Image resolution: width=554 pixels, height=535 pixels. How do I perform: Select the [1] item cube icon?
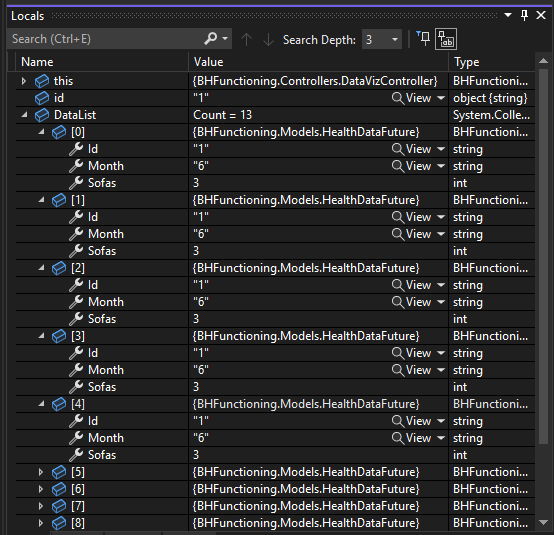59,200
